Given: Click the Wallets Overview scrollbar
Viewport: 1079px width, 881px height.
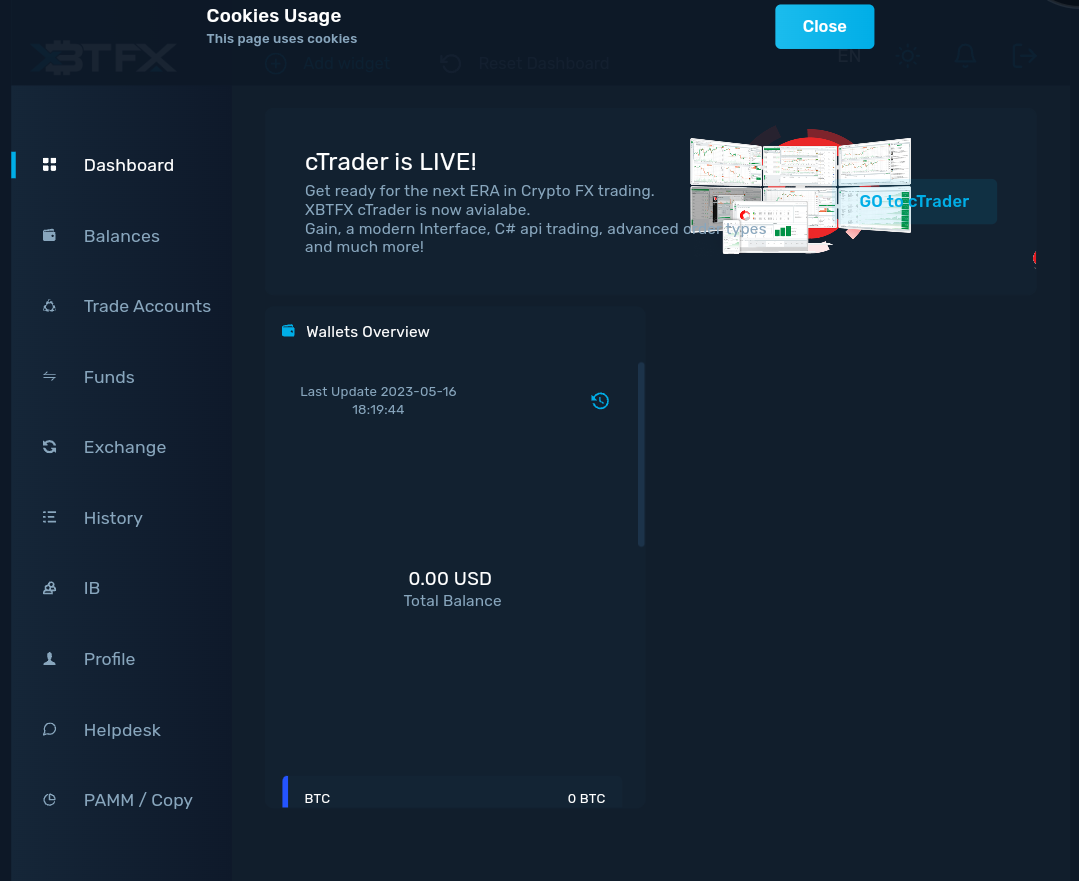Looking at the screenshot, I should pyautogui.click(x=641, y=454).
